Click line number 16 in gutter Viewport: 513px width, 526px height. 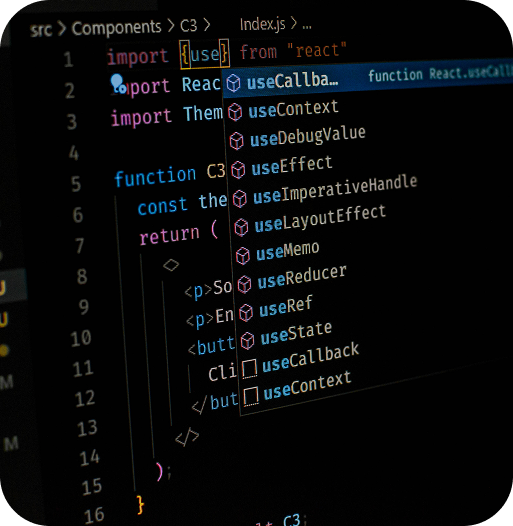(94, 516)
